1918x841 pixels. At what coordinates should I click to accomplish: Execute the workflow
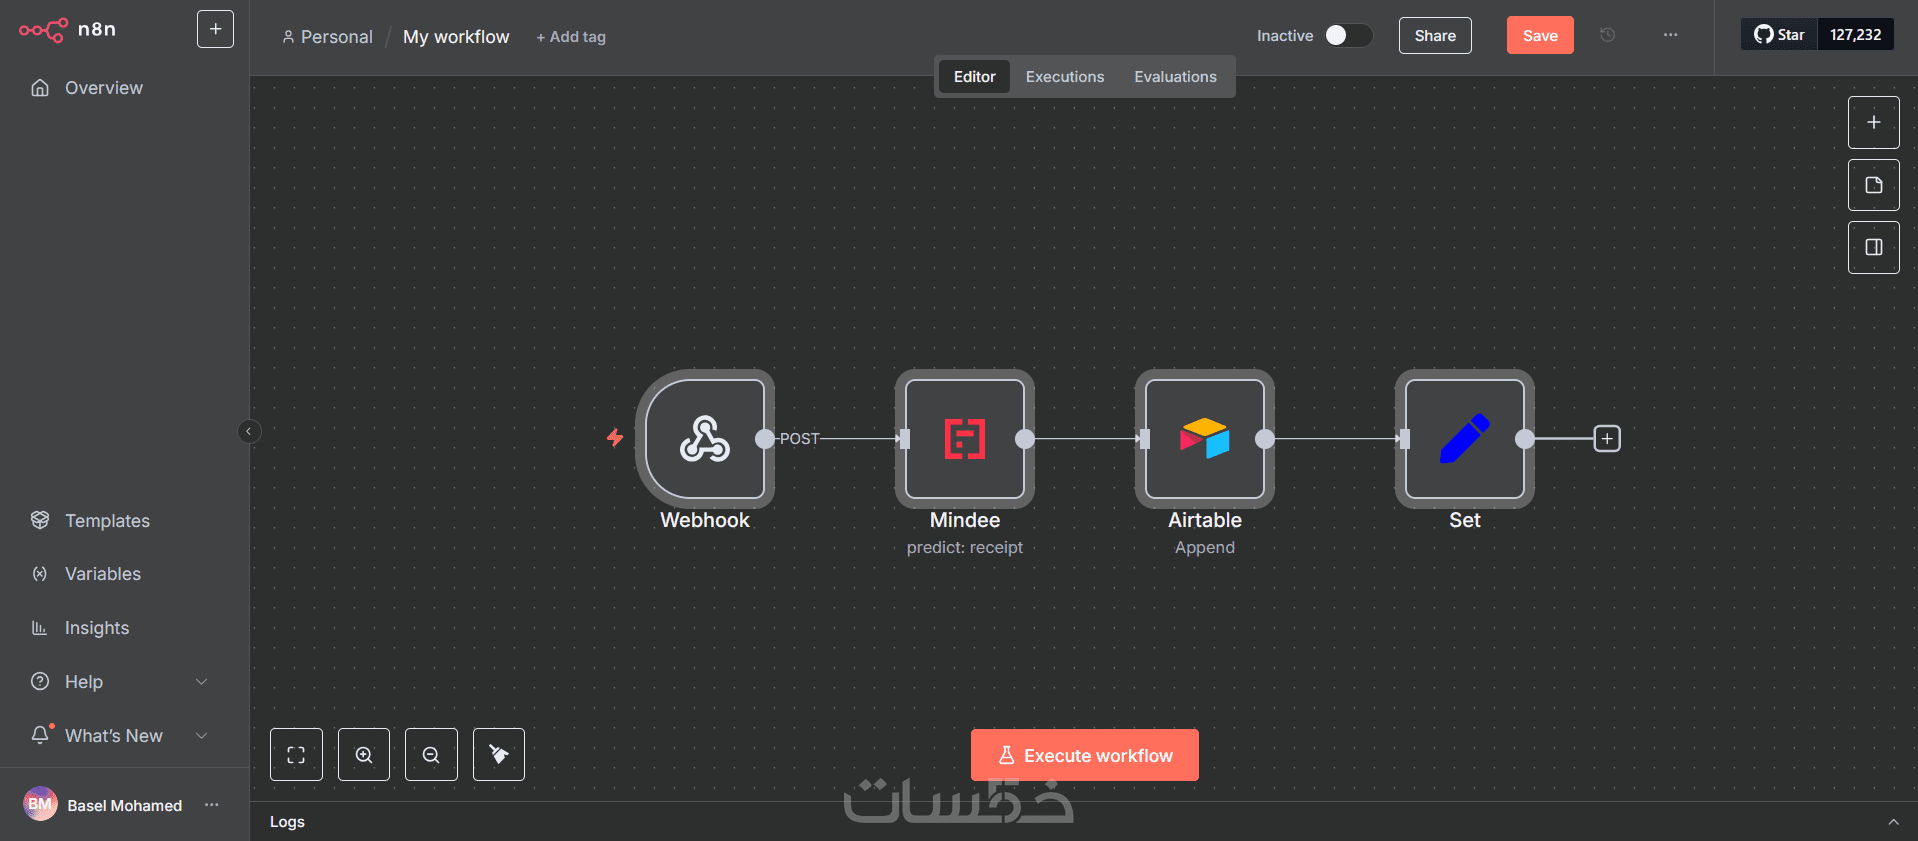point(1085,755)
